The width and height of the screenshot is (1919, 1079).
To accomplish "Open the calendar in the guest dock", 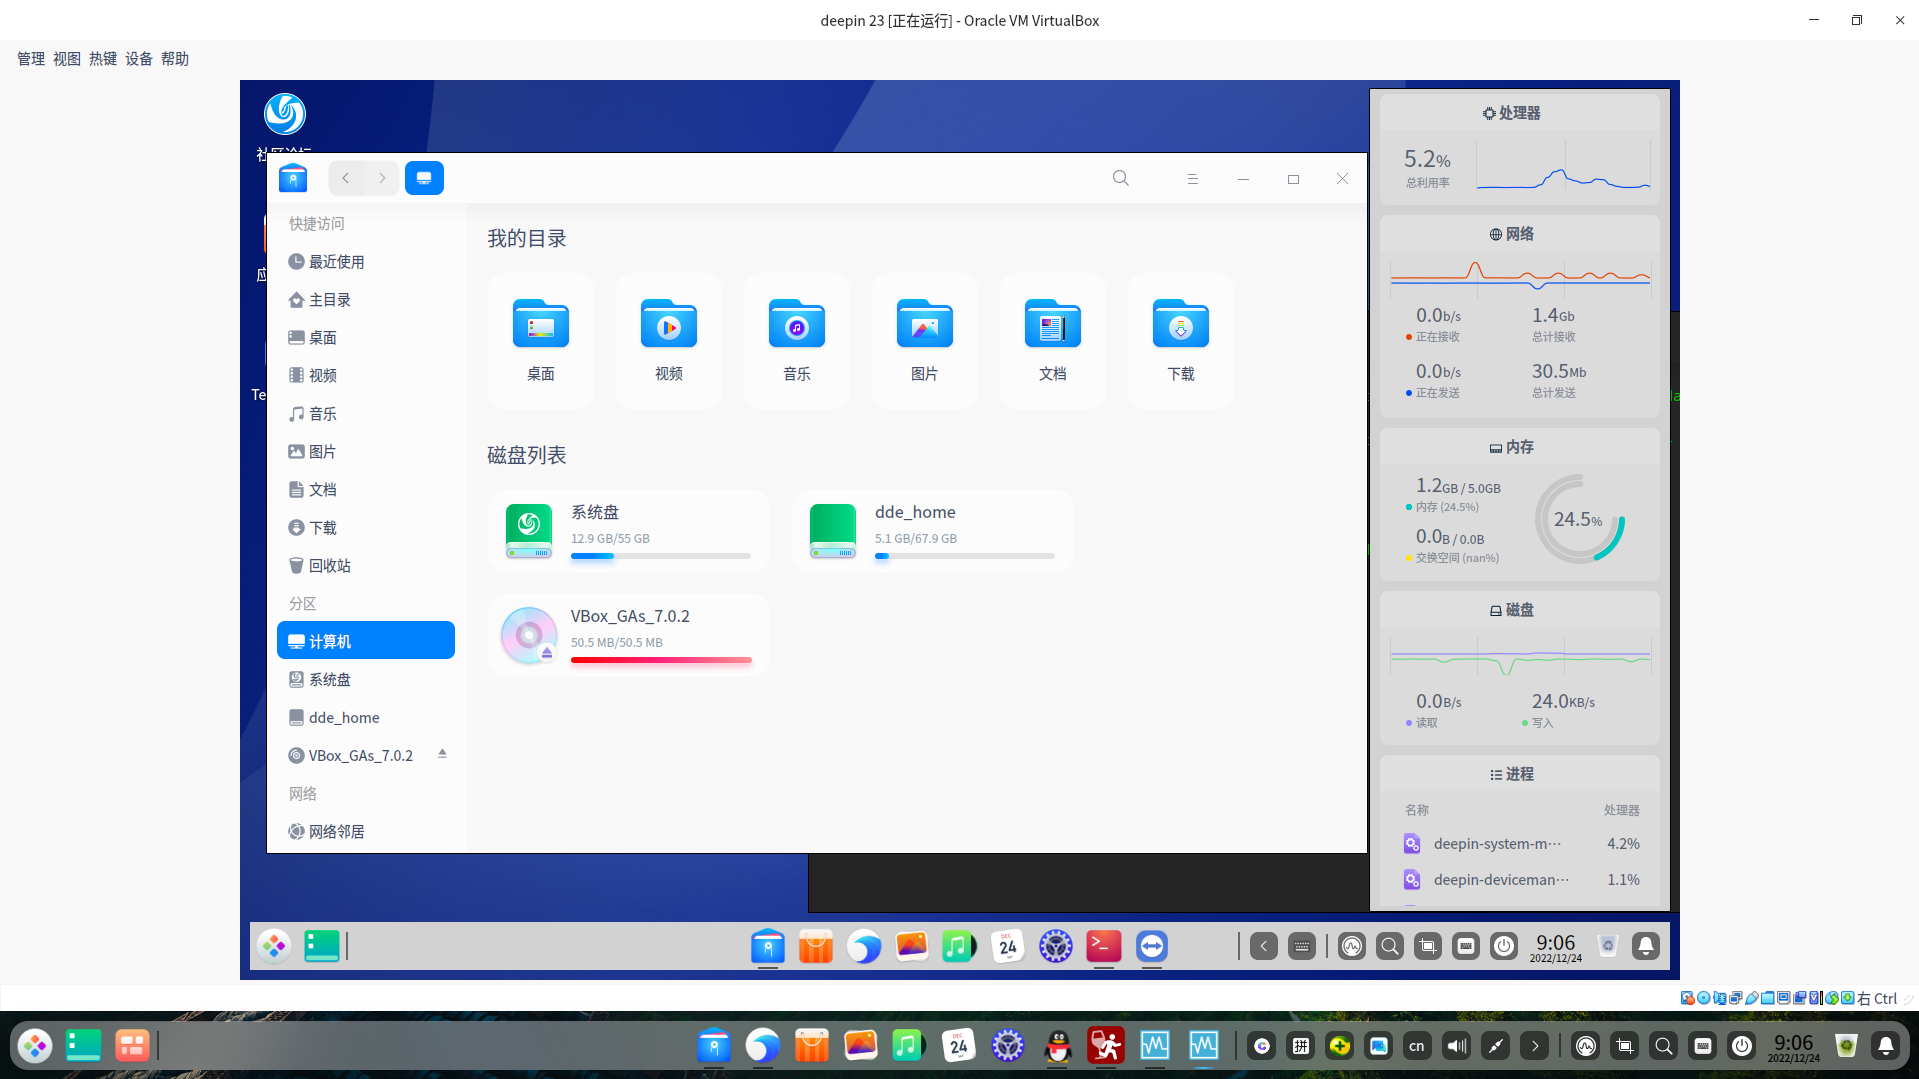I will tap(1008, 946).
